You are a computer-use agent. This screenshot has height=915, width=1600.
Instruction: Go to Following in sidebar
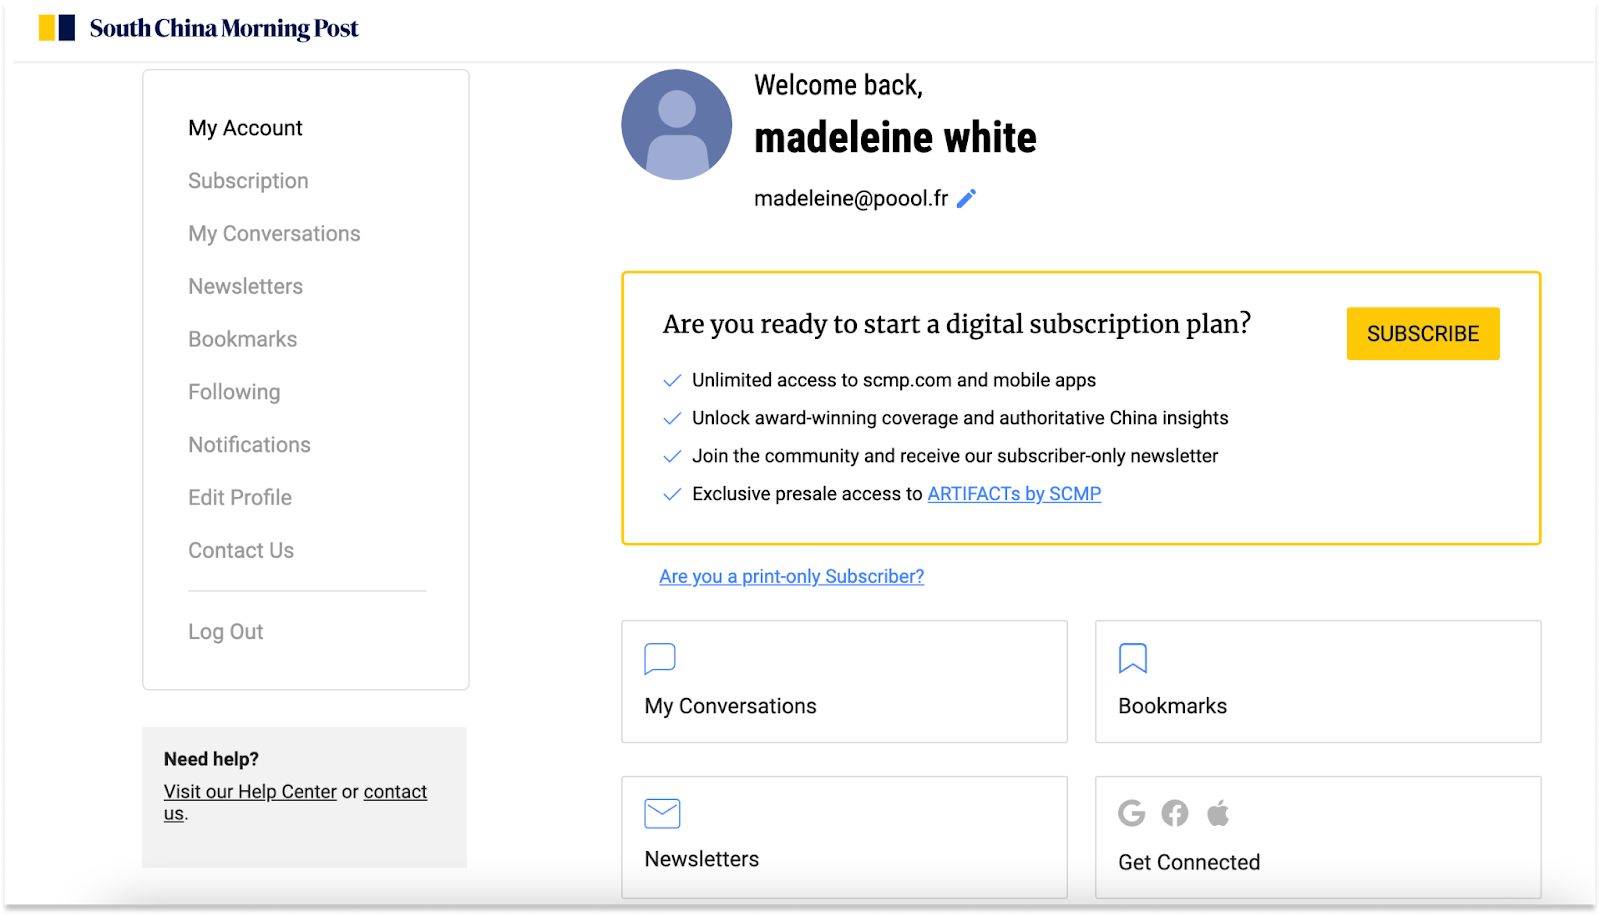pos(233,391)
